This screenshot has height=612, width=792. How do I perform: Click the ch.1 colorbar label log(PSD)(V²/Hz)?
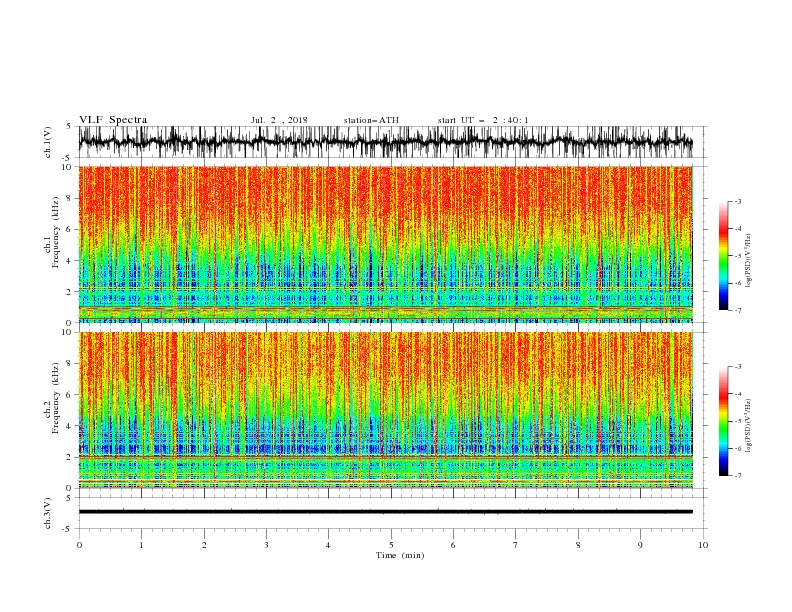click(749, 261)
